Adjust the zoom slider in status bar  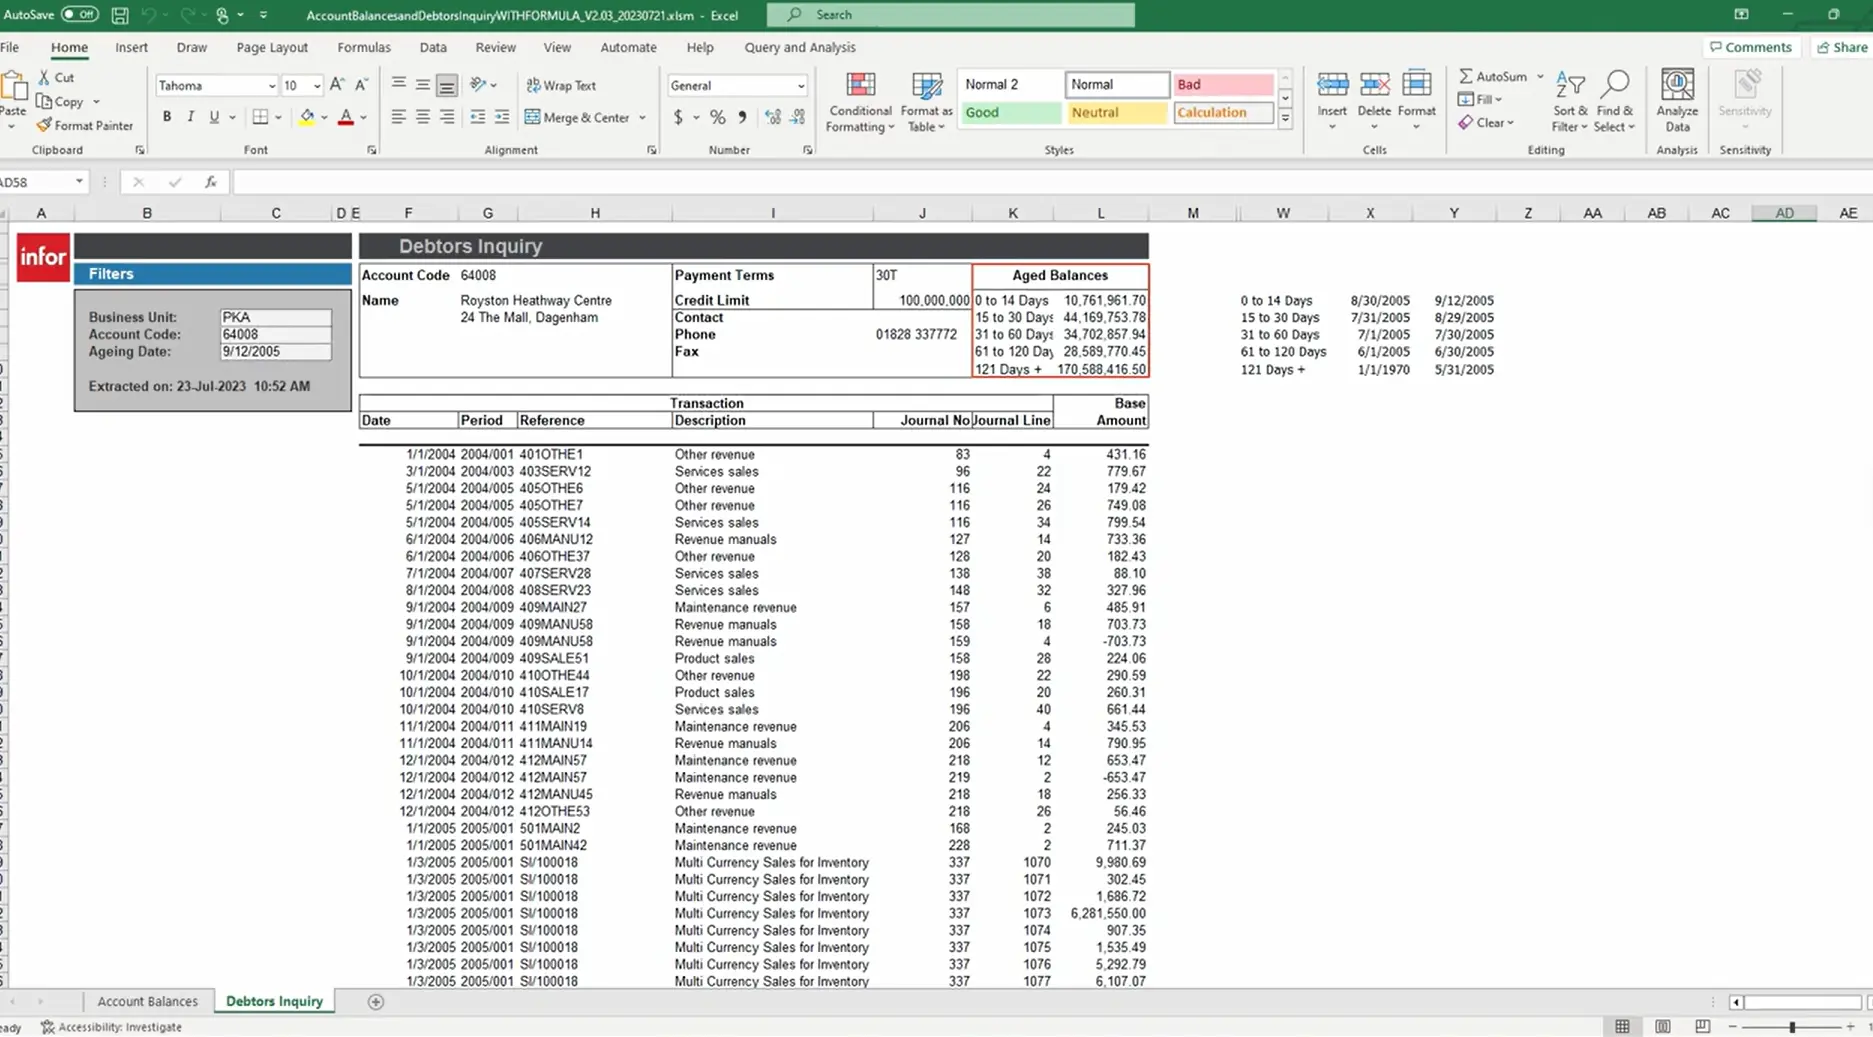[1791, 1027]
